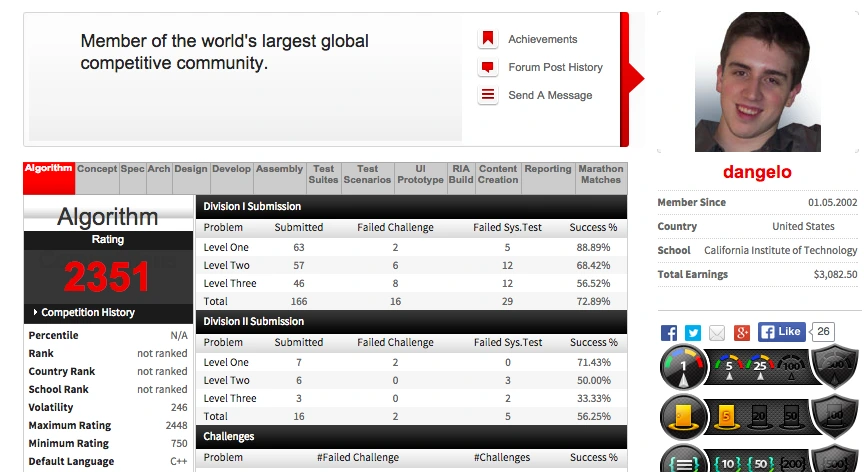864x472 pixels.
Task: Click the gauge badge showing 25
Action: click(760, 367)
